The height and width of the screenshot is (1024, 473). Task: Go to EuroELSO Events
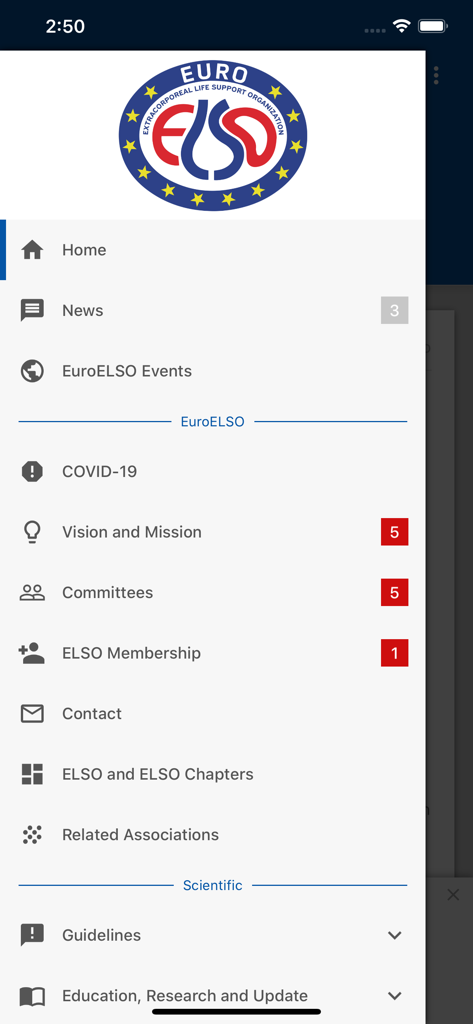(x=213, y=371)
